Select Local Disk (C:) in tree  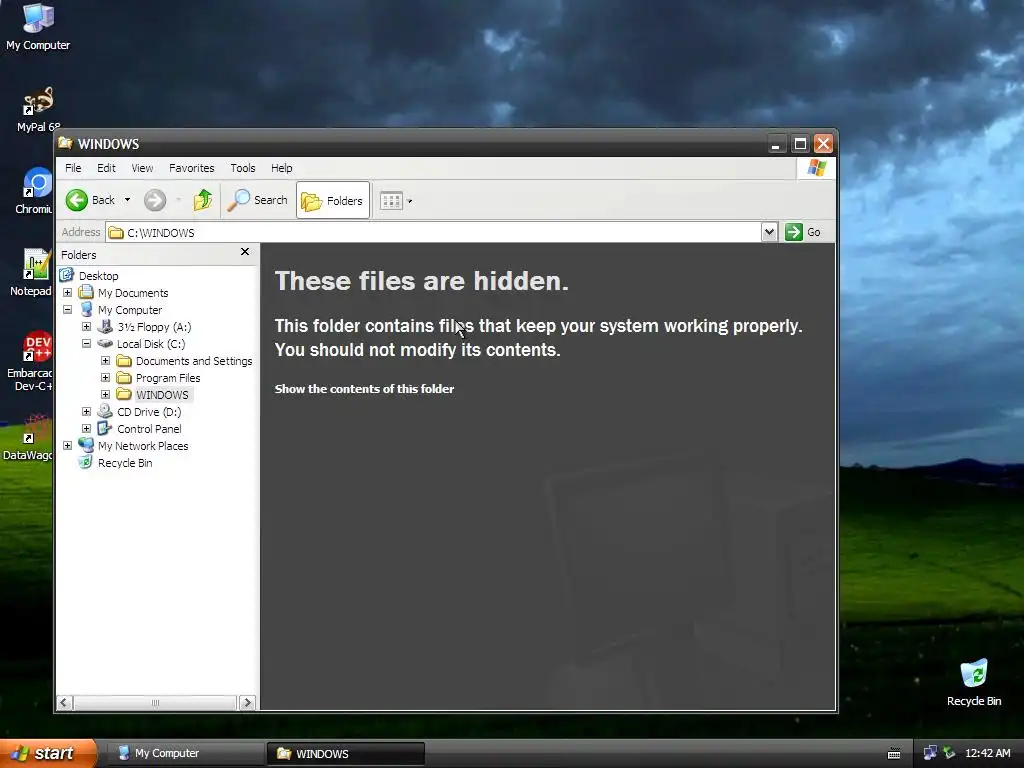pos(151,344)
